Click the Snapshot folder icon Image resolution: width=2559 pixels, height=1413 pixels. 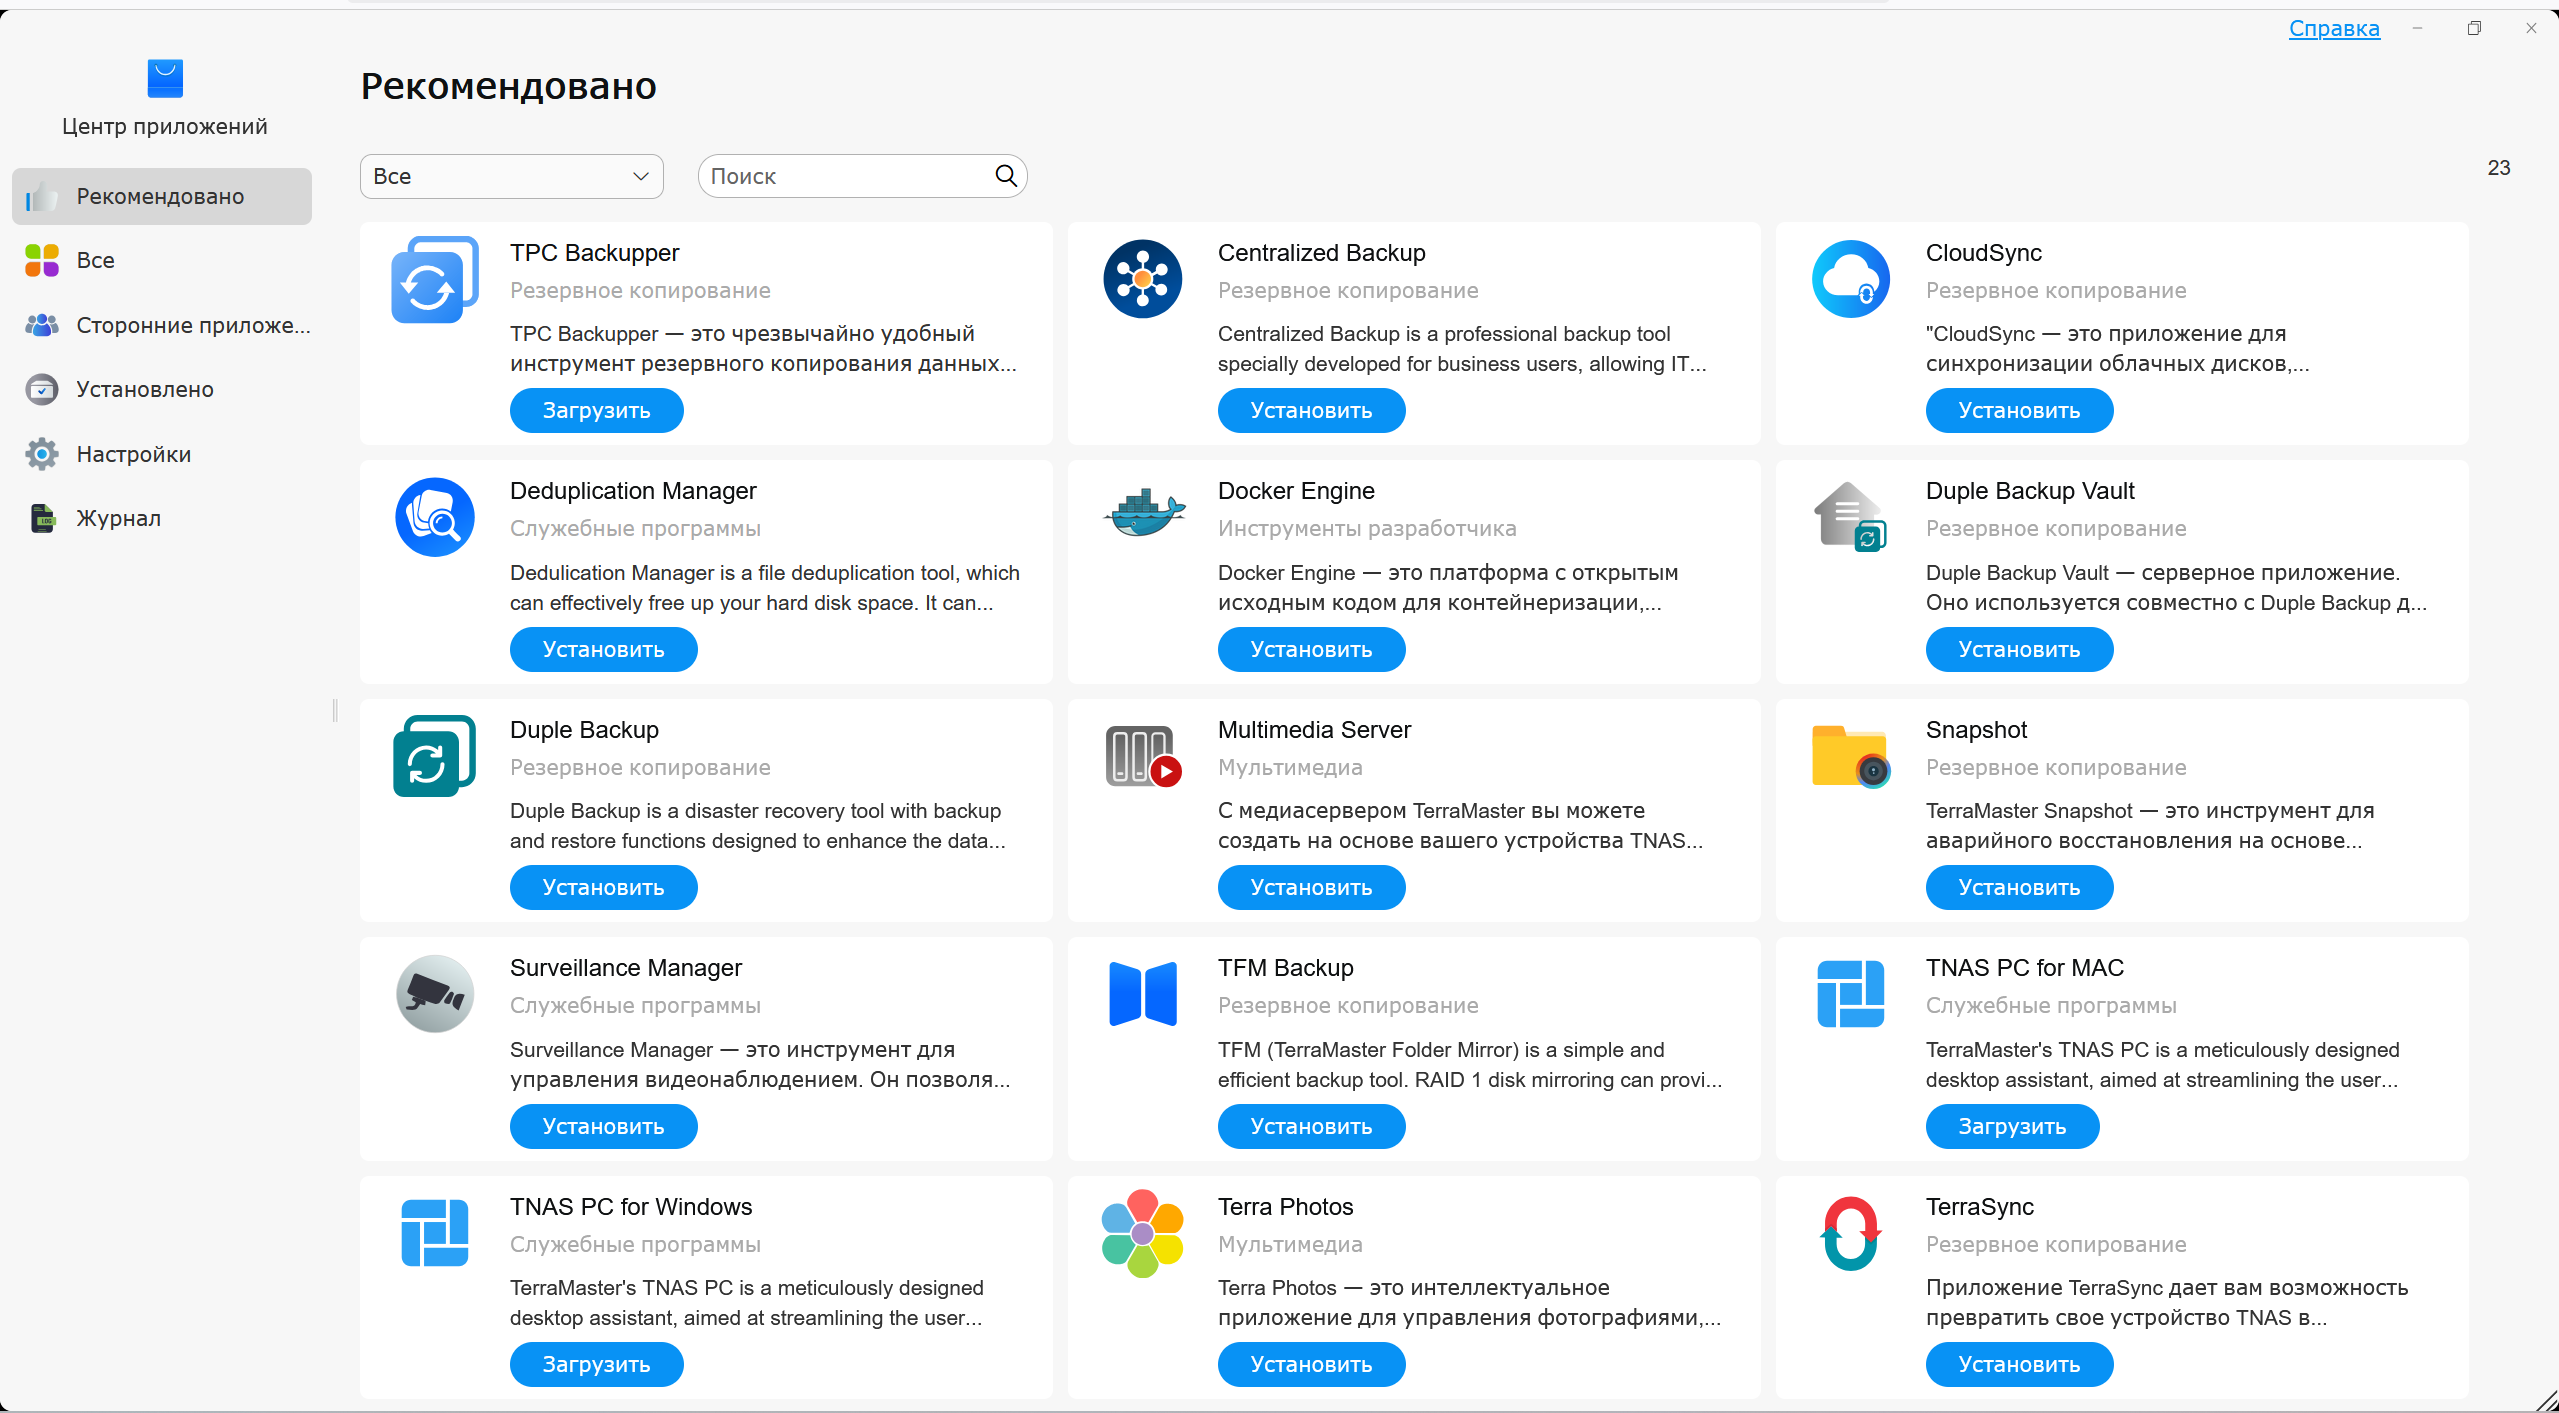(1850, 756)
